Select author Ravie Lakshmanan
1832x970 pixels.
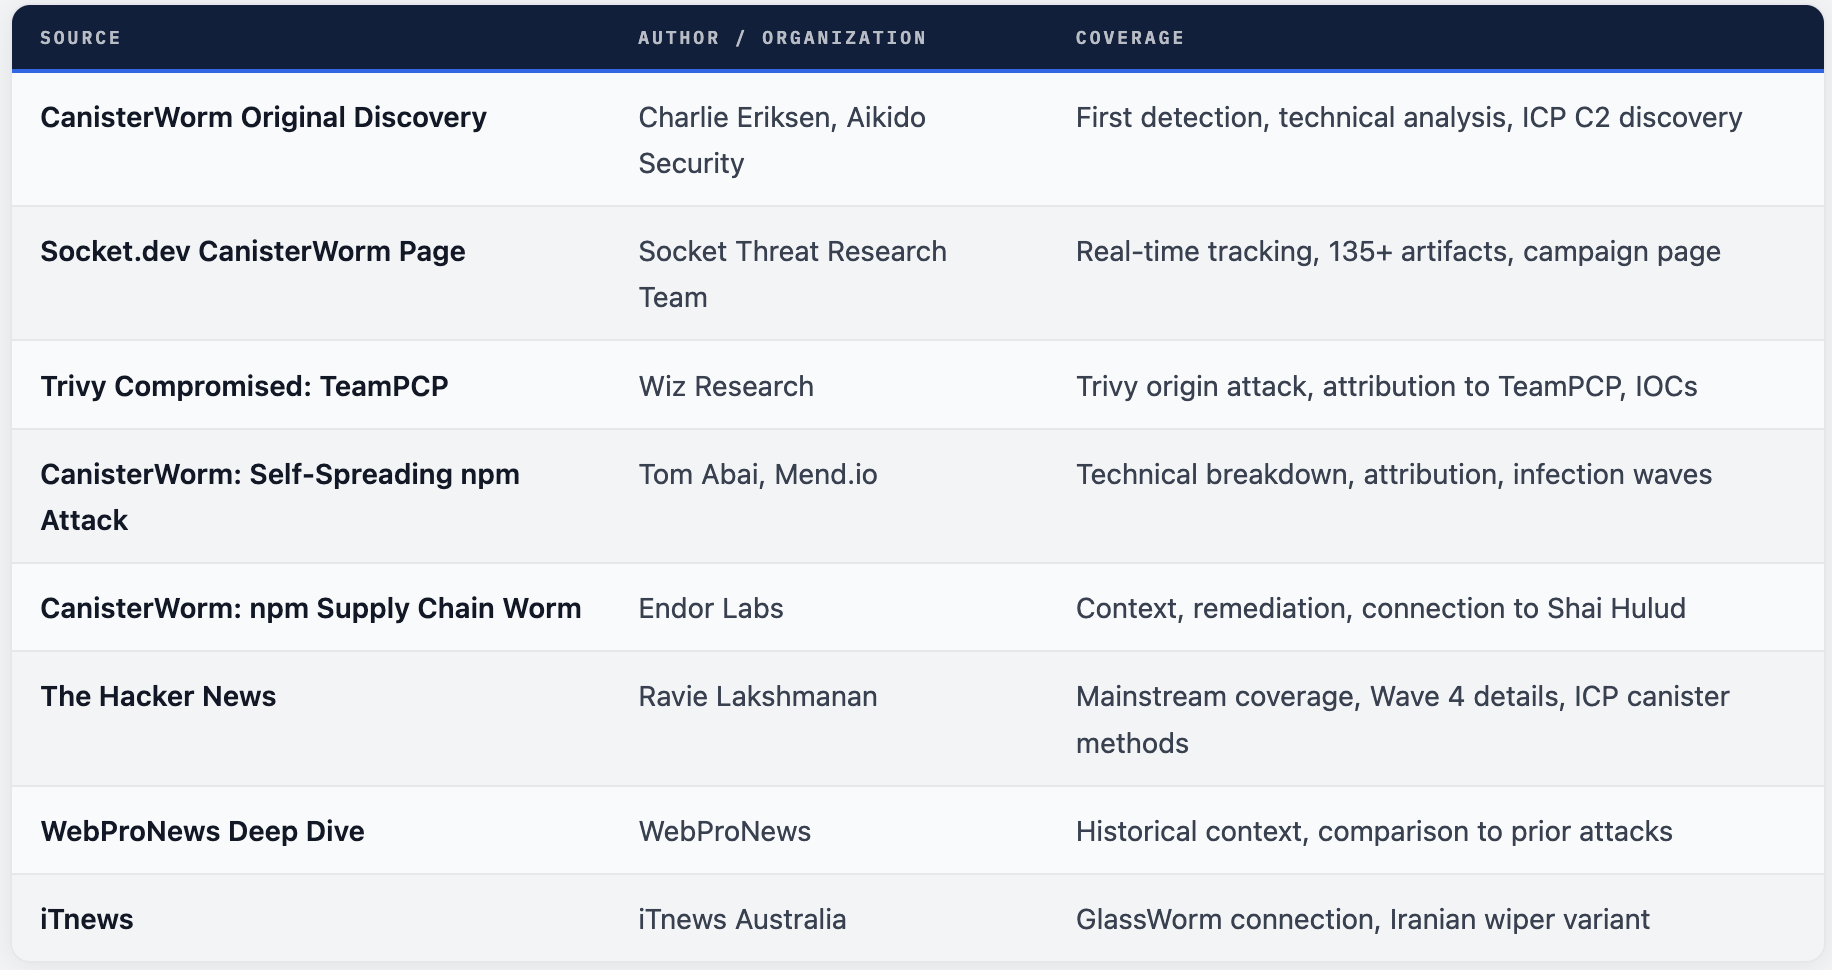(757, 697)
